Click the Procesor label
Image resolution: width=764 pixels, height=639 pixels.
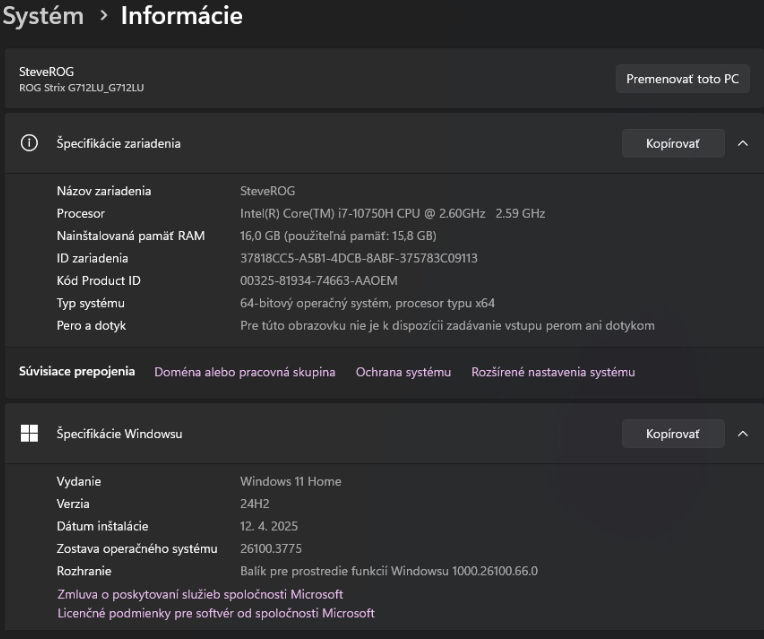[80, 213]
